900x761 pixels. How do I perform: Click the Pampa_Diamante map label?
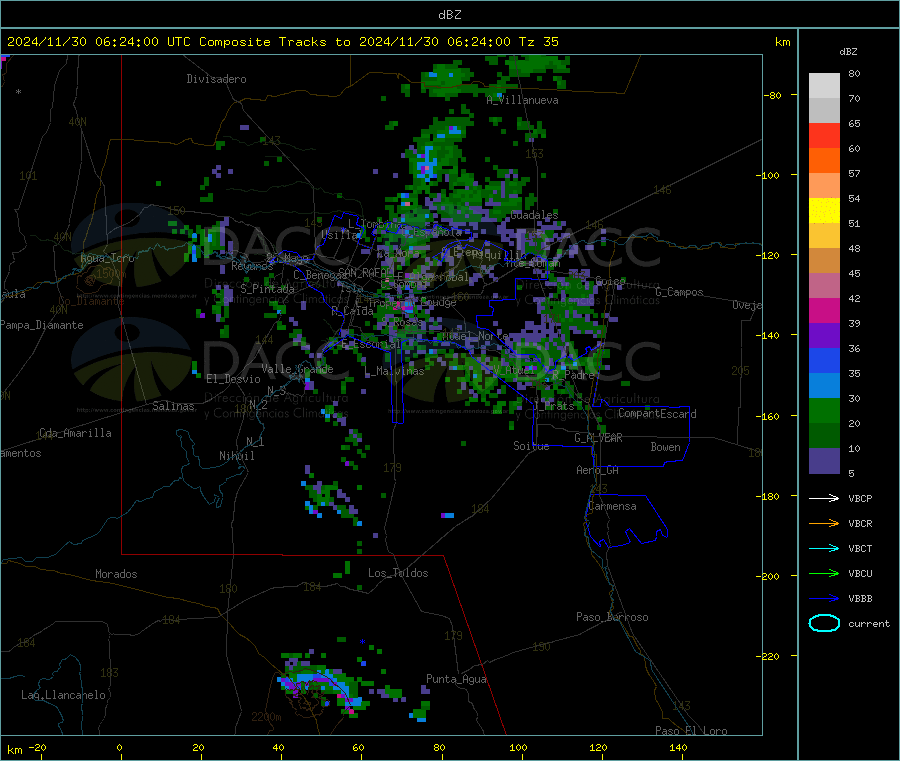coord(41,325)
